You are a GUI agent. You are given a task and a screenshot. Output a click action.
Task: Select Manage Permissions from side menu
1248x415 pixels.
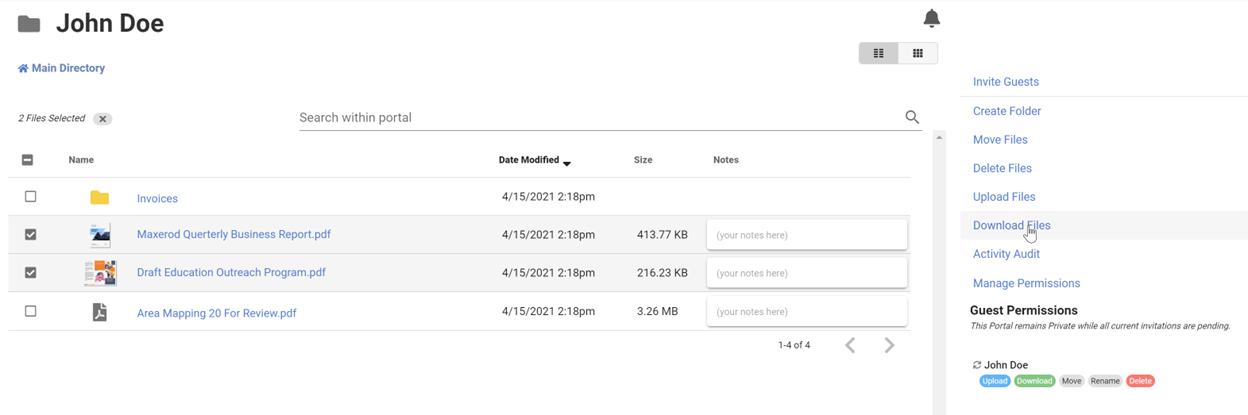tap(1026, 283)
